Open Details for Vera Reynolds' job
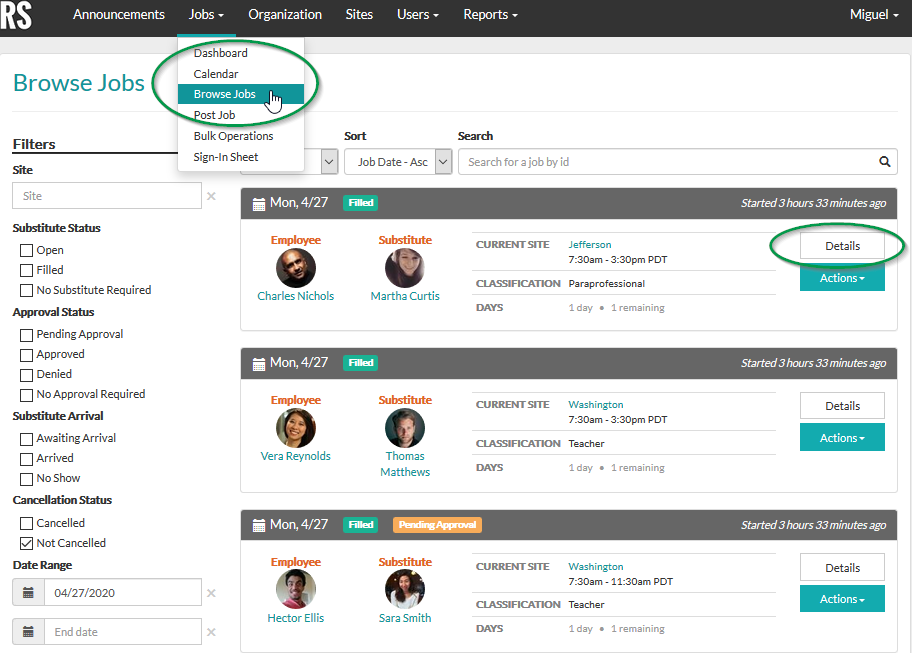The width and height of the screenshot is (912, 653). (842, 406)
